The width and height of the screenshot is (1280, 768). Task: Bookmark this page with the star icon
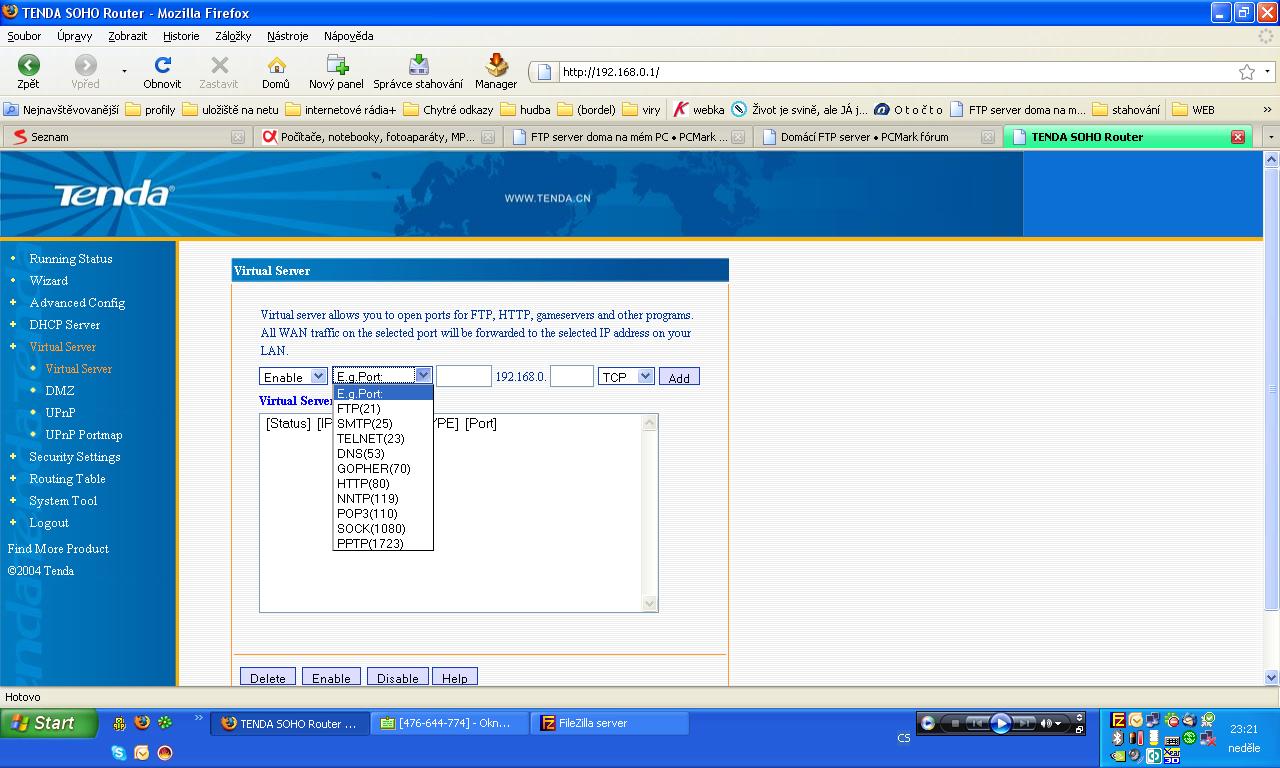point(1247,72)
